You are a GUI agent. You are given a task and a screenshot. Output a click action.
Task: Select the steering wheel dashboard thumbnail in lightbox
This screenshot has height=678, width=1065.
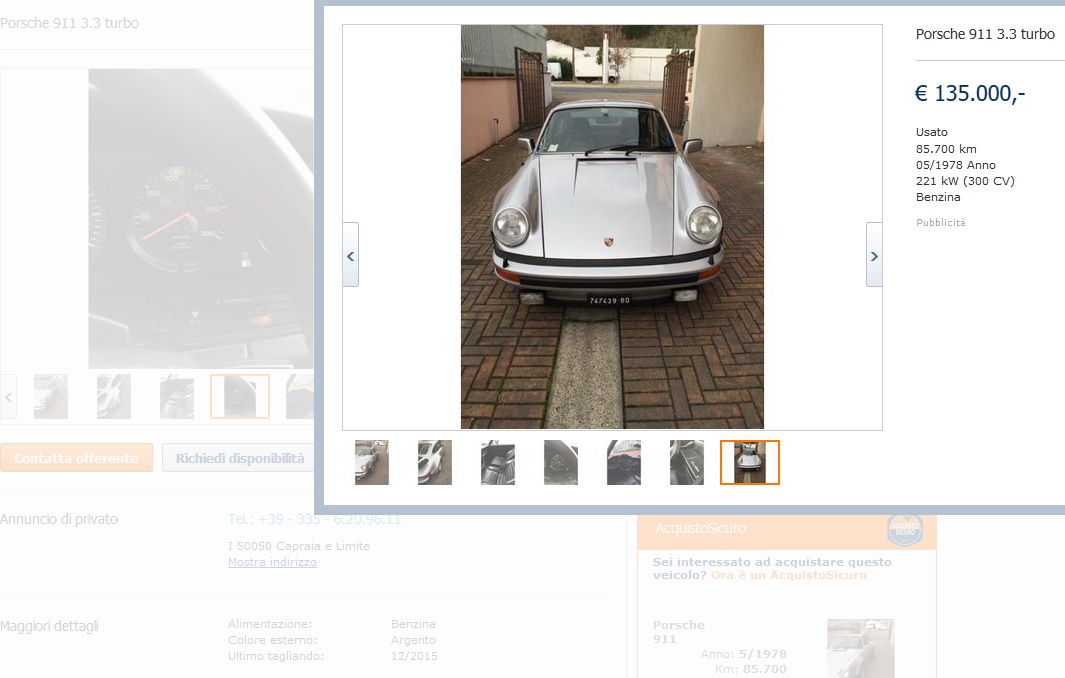pyautogui.click(x=624, y=463)
